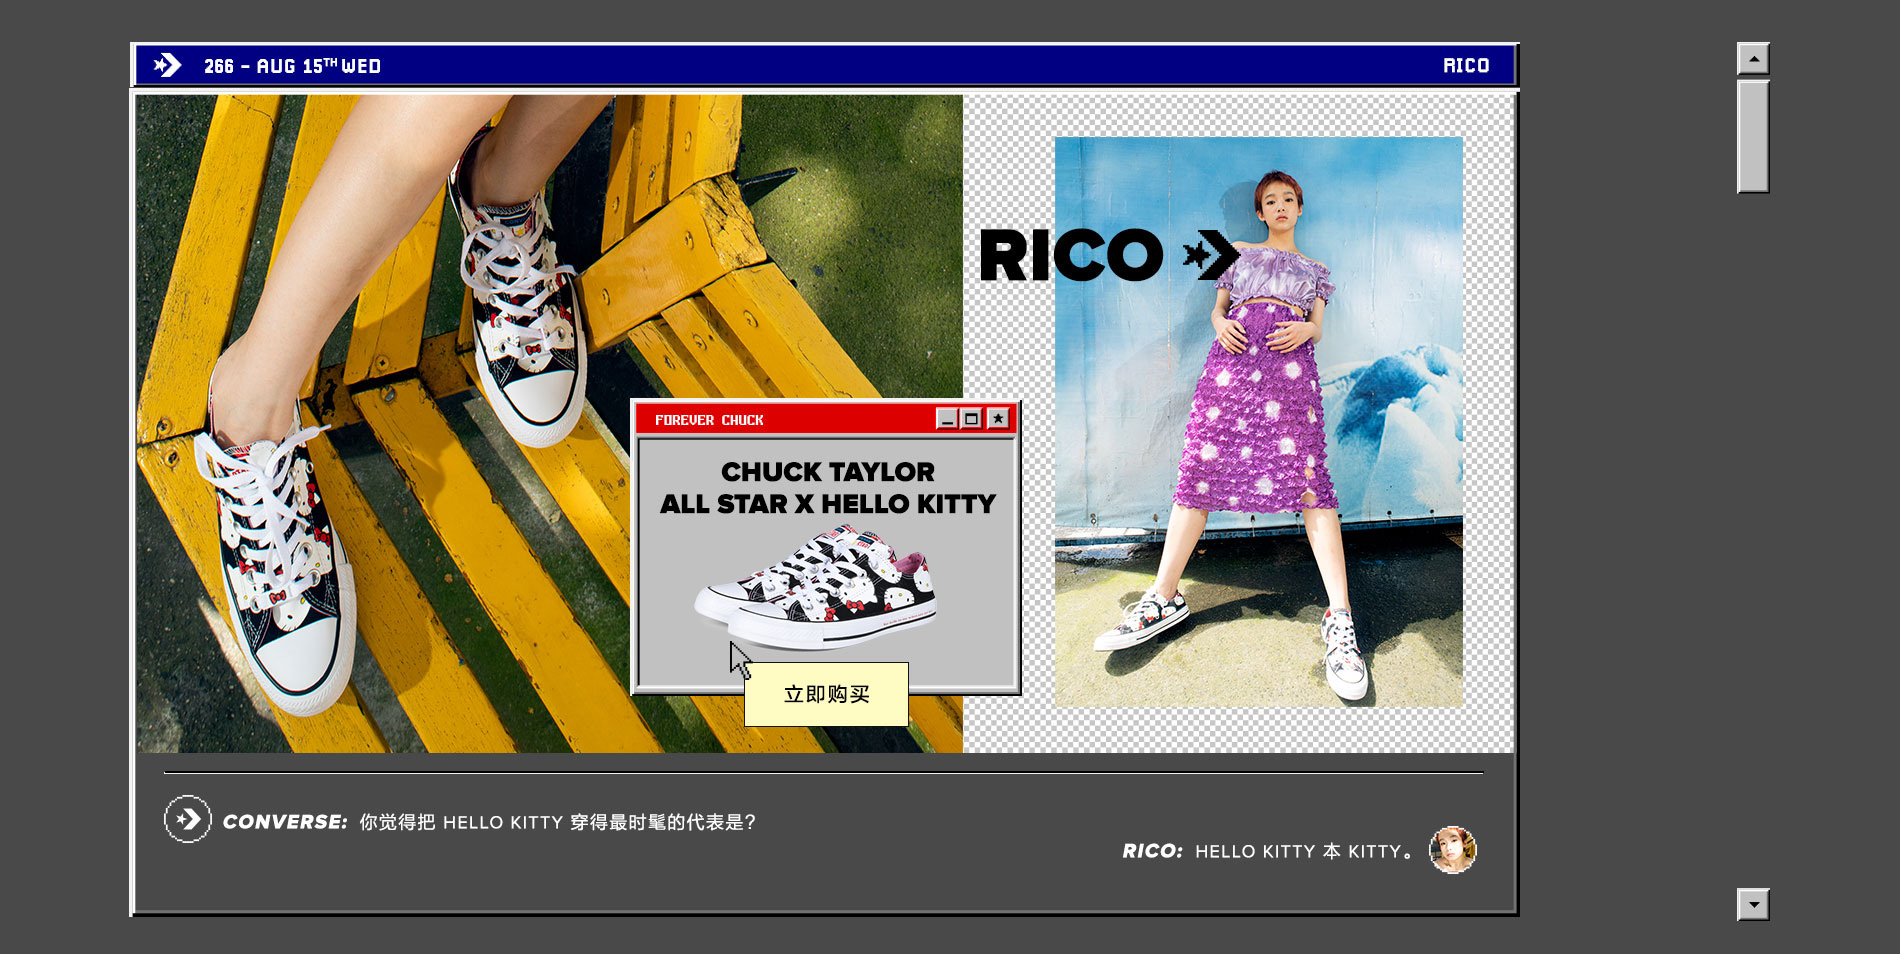Viewport: 1900px width, 954px height.
Task: Click Rico's round avatar photo
Action: pyautogui.click(x=1453, y=850)
